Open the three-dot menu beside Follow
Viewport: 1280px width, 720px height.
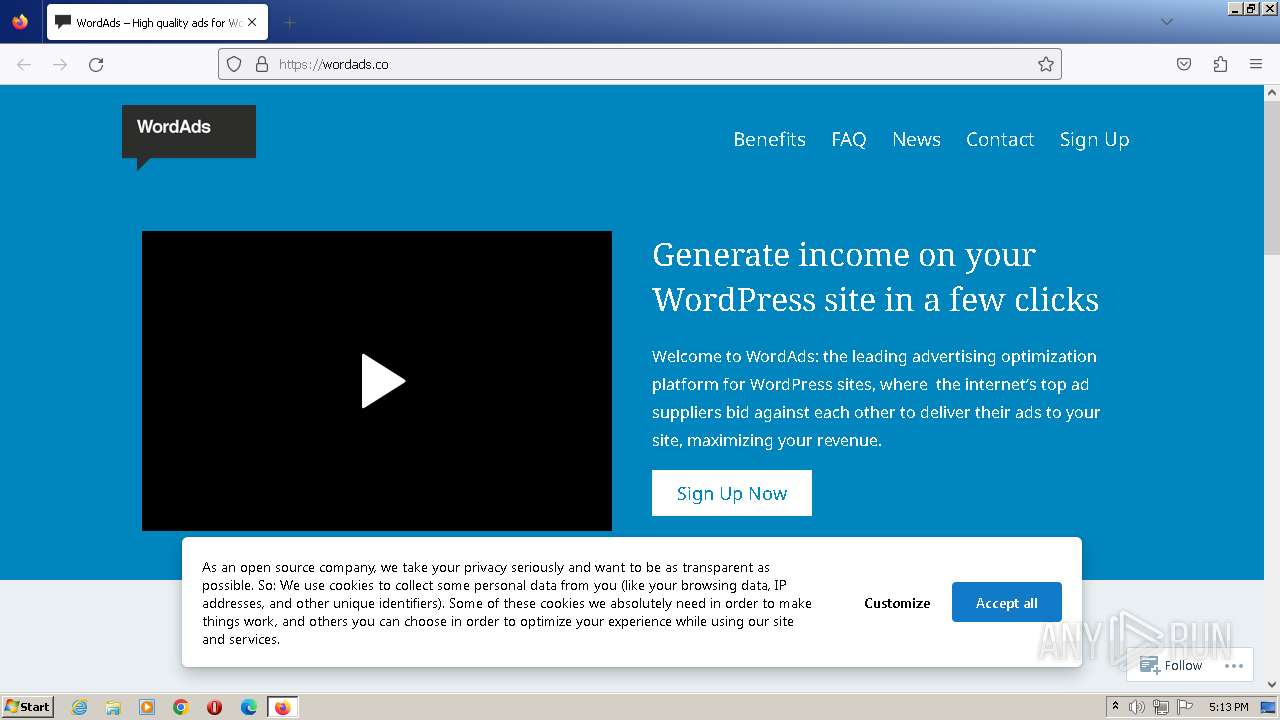[x=1234, y=665]
